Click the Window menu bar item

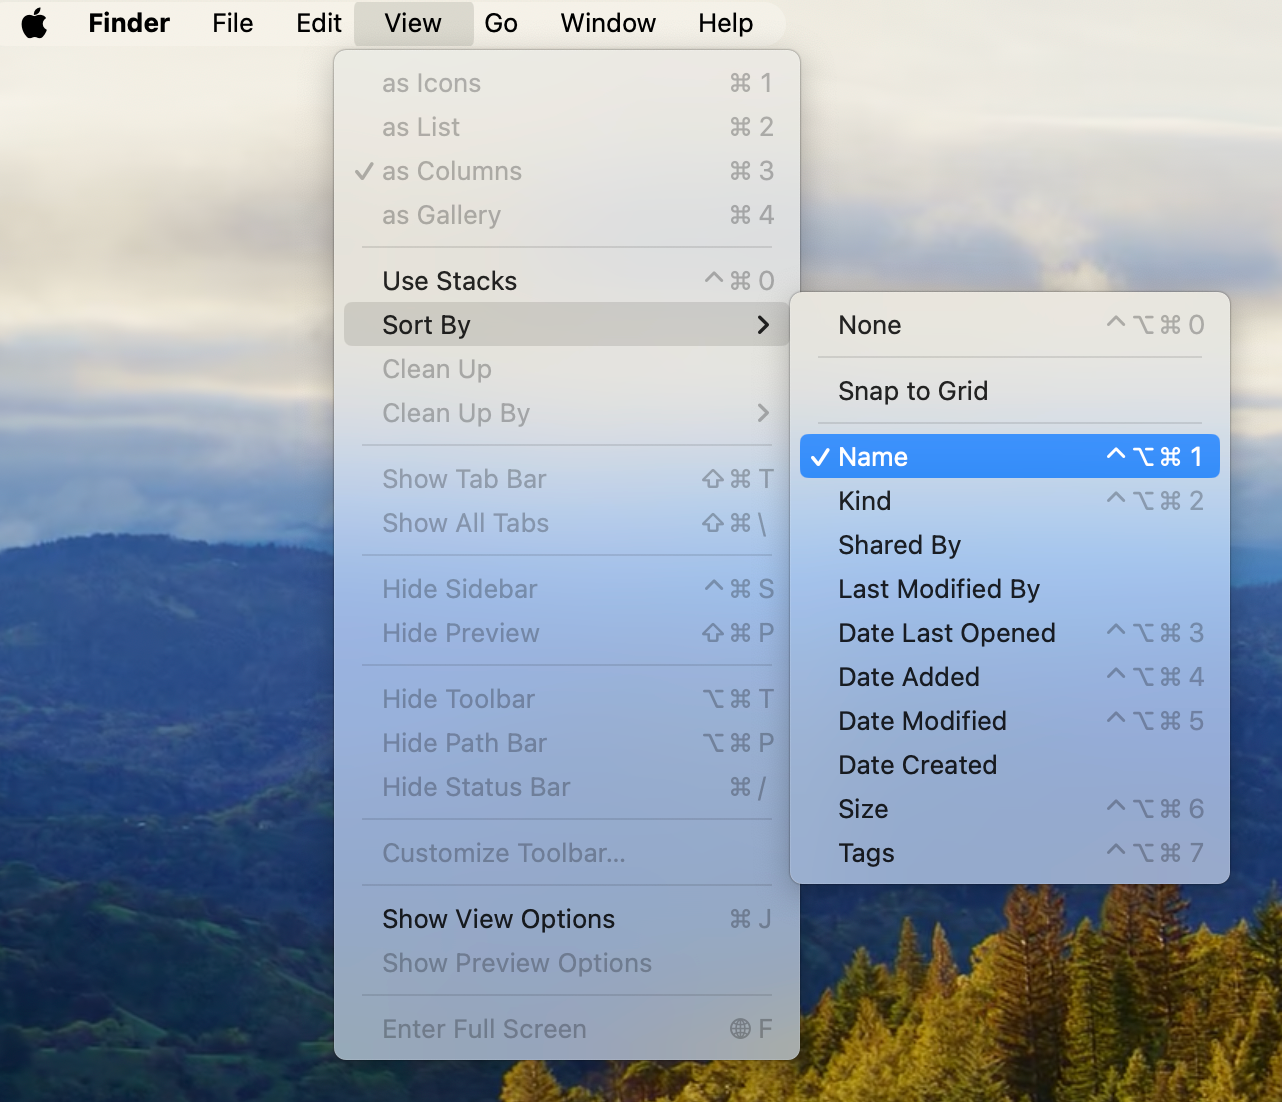pyautogui.click(x=607, y=23)
